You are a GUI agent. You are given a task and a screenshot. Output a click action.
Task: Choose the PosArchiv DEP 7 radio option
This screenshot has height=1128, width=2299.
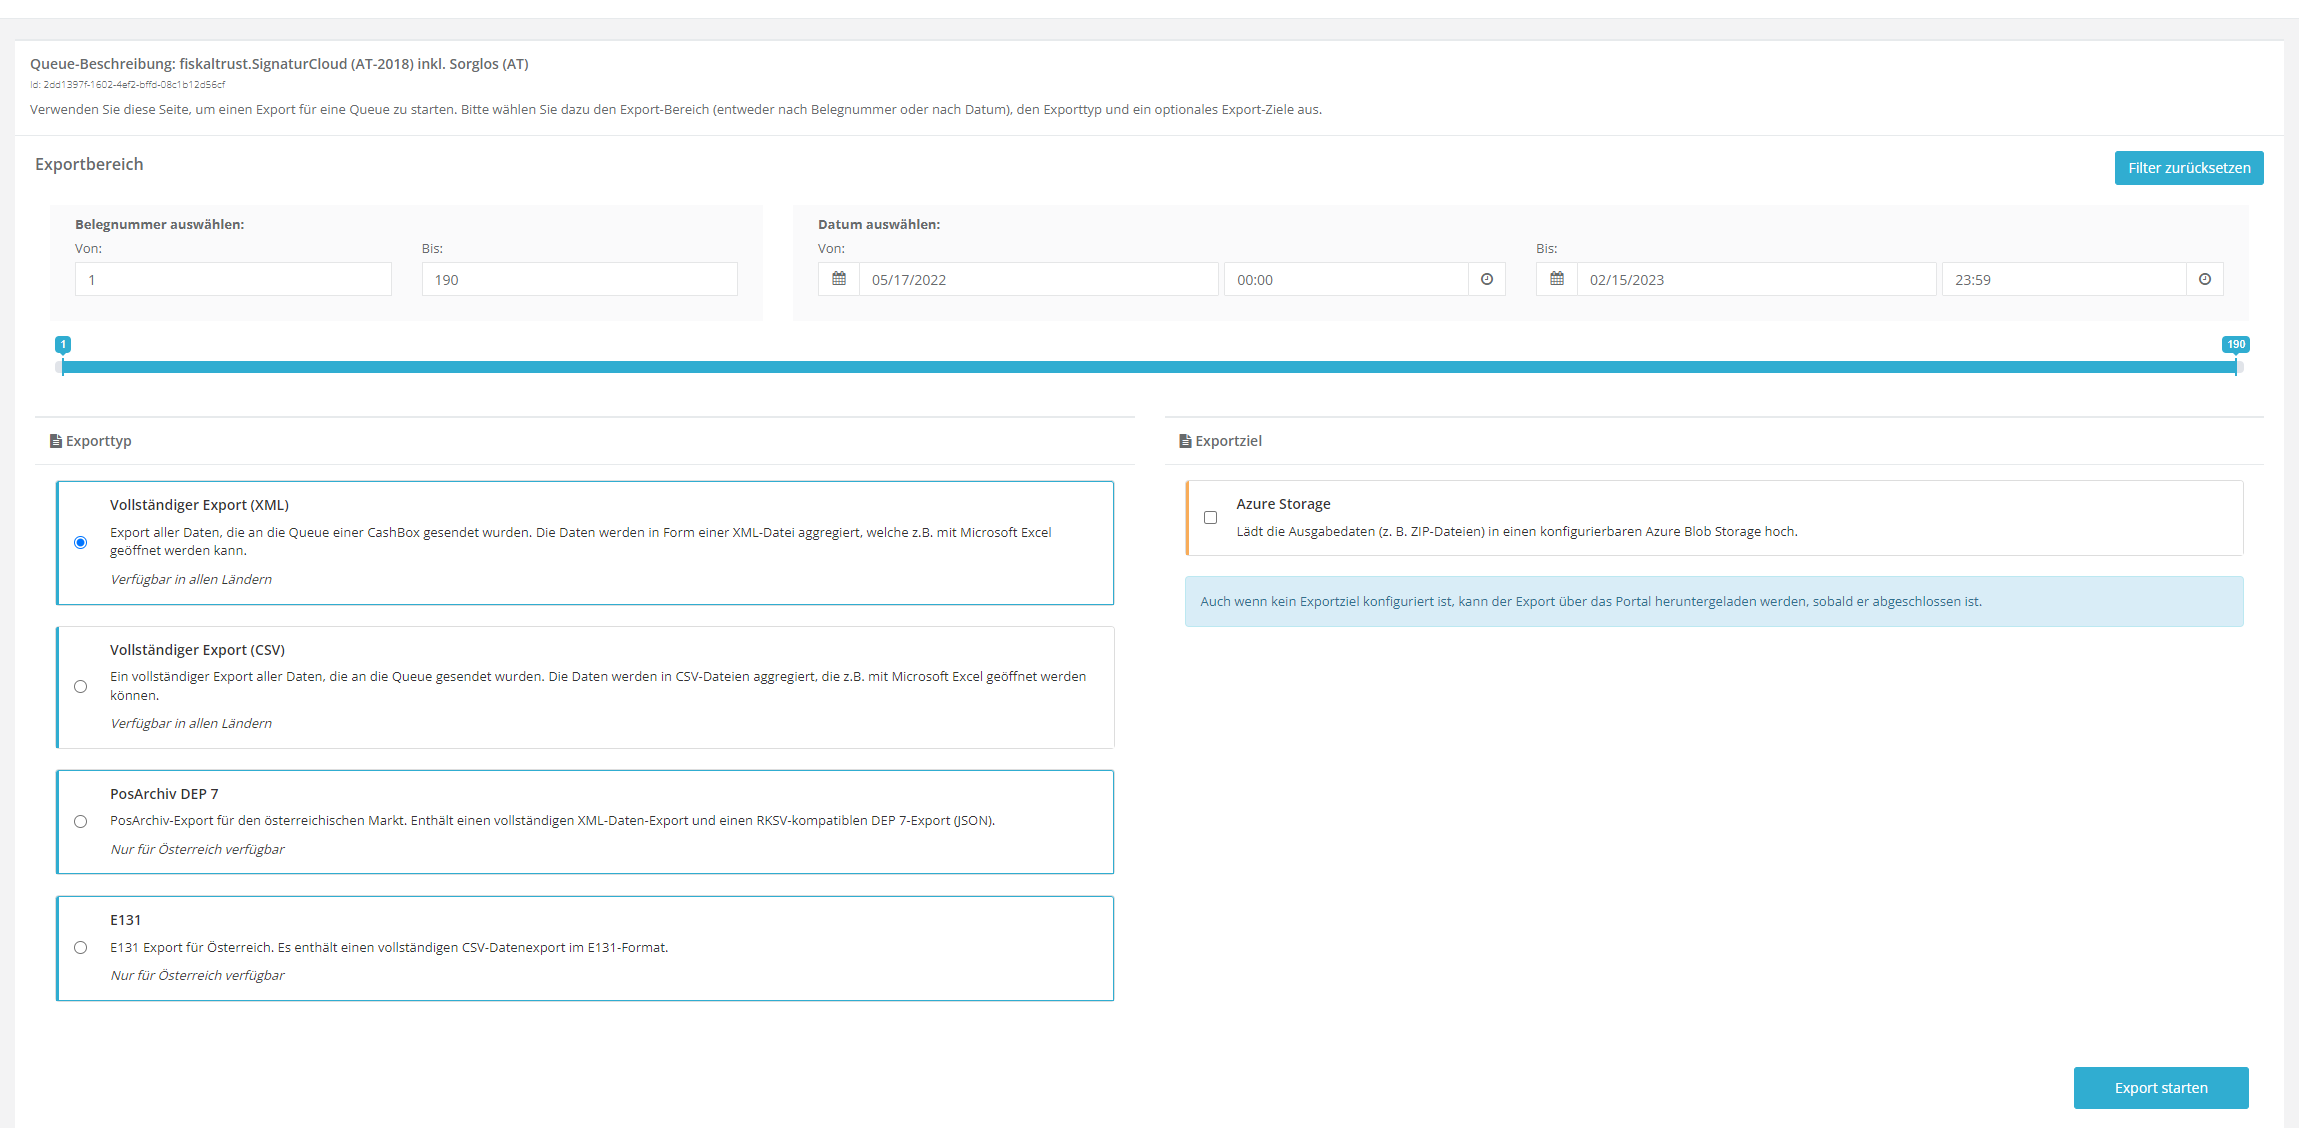pos(81,821)
